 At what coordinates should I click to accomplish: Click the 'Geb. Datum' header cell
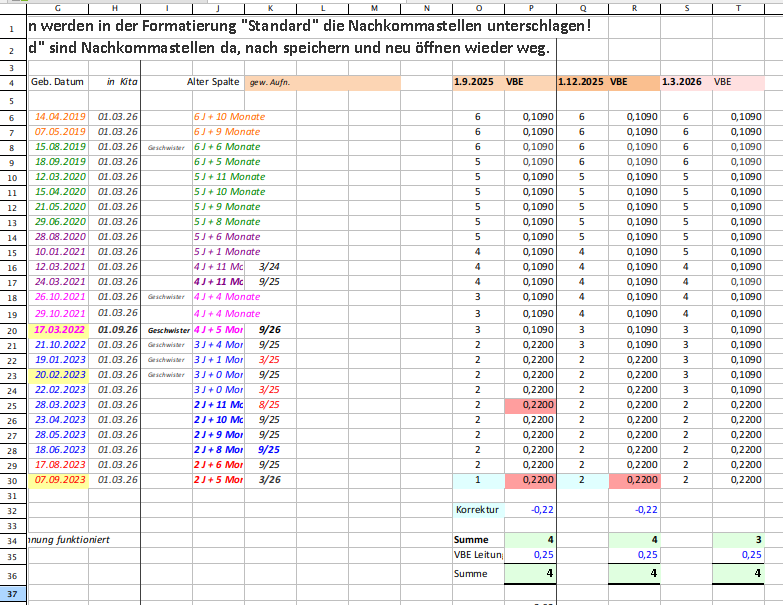(x=57, y=82)
